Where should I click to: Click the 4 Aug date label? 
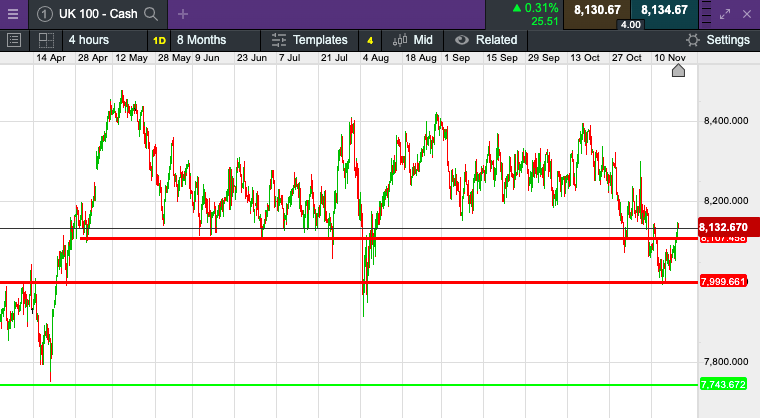coord(376,58)
